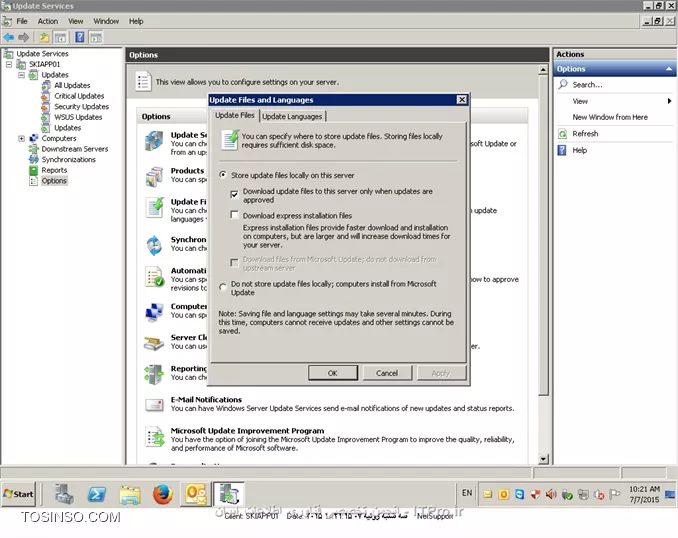This screenshot has height=538, width=678.
Task: Collapse the Updates tree node
Action: 21,75
